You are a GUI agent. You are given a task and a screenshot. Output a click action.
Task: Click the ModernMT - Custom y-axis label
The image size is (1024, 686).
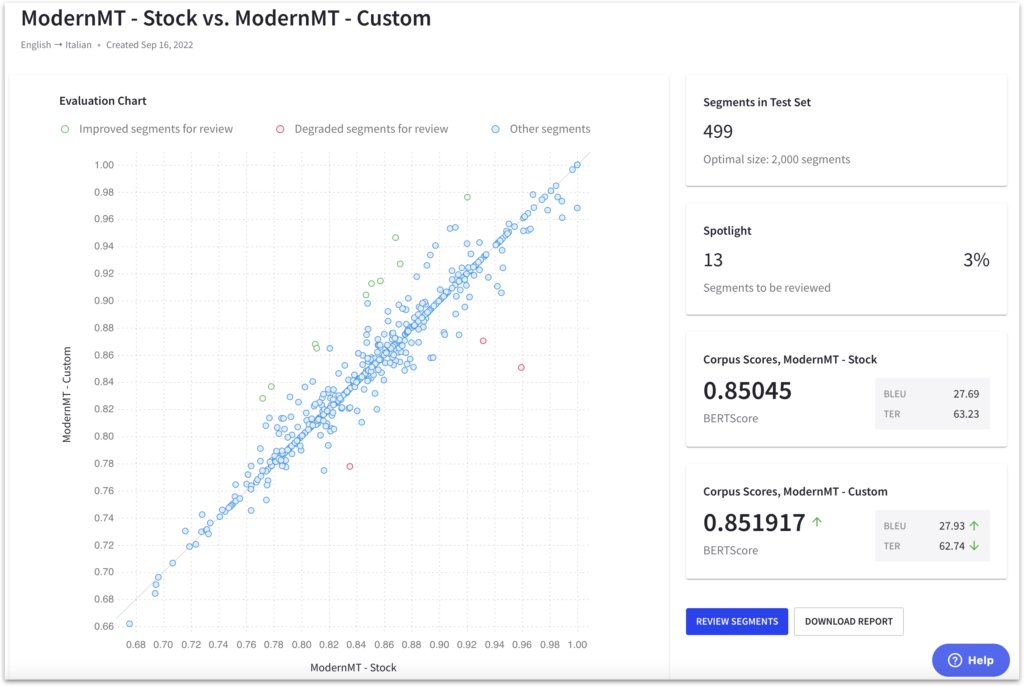pyautogui.click(x=67, y=395)
